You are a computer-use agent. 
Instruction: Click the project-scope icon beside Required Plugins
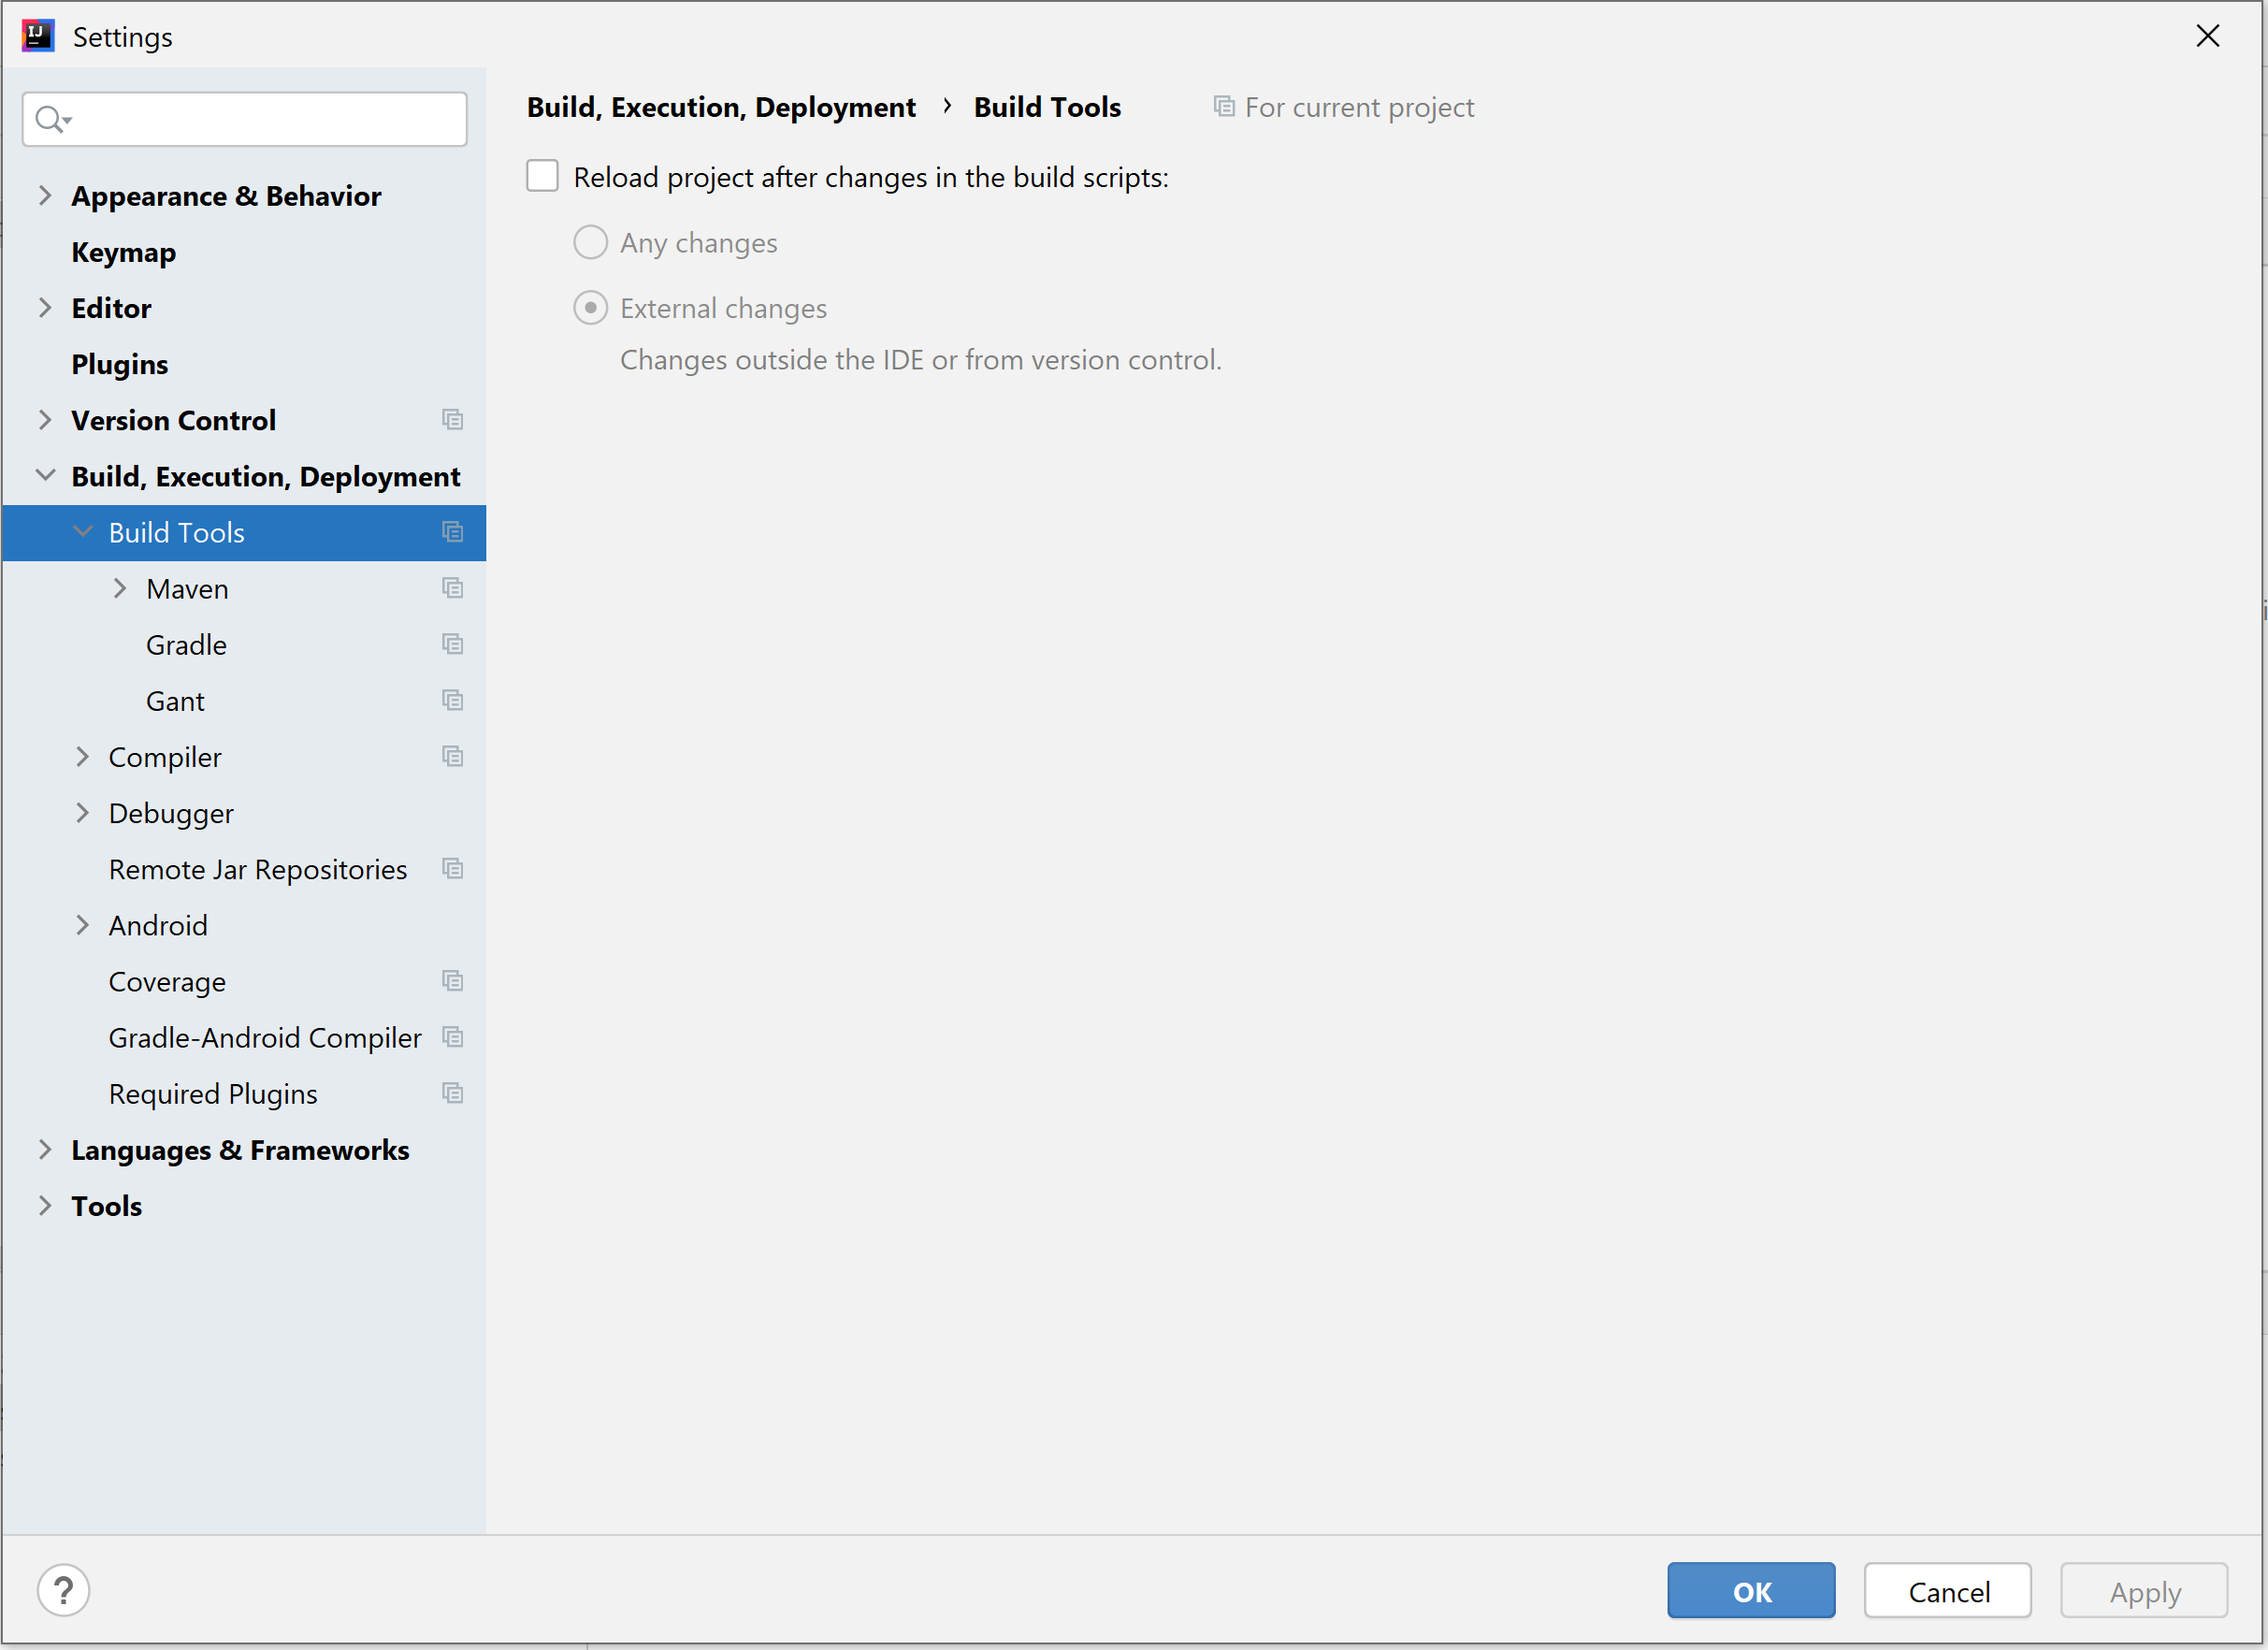pyautogui.click(x=452, y=1093)
